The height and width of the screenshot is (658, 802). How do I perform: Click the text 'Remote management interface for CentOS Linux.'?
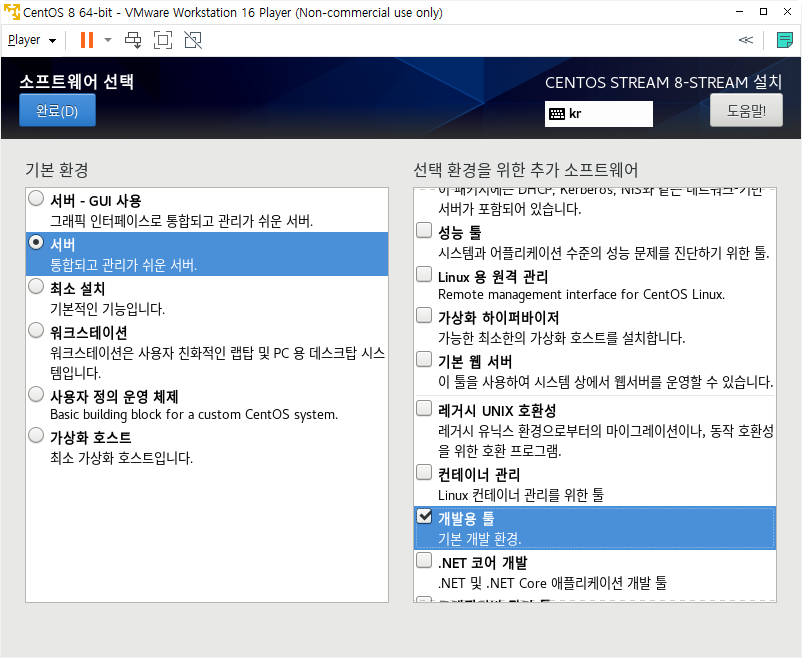tap(582, 295)
